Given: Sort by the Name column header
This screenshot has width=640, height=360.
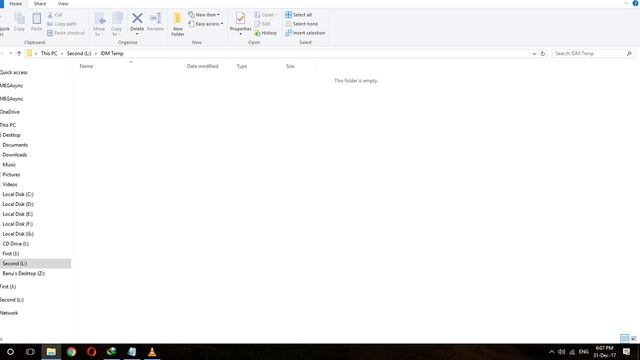Looking at the screenshot, I should pyautogui.click(x=86, y=66).
